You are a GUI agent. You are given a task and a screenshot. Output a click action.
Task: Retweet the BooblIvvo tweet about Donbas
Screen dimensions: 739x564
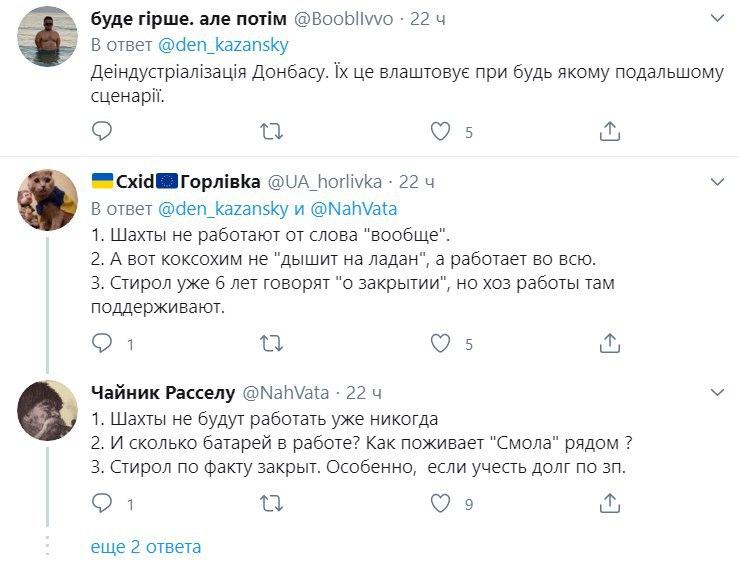pos(271,131)
